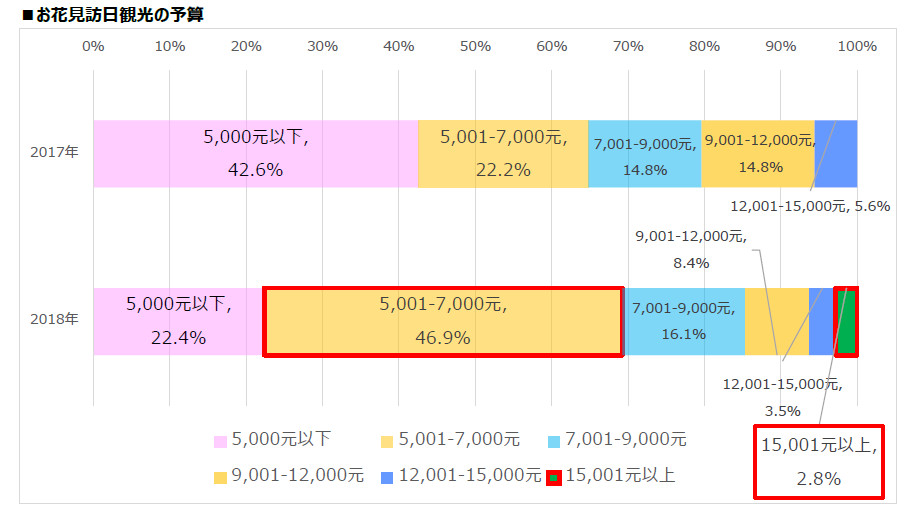
Task: Click the 9,001-12,000元 legend swatch
Action: [220, 477]
